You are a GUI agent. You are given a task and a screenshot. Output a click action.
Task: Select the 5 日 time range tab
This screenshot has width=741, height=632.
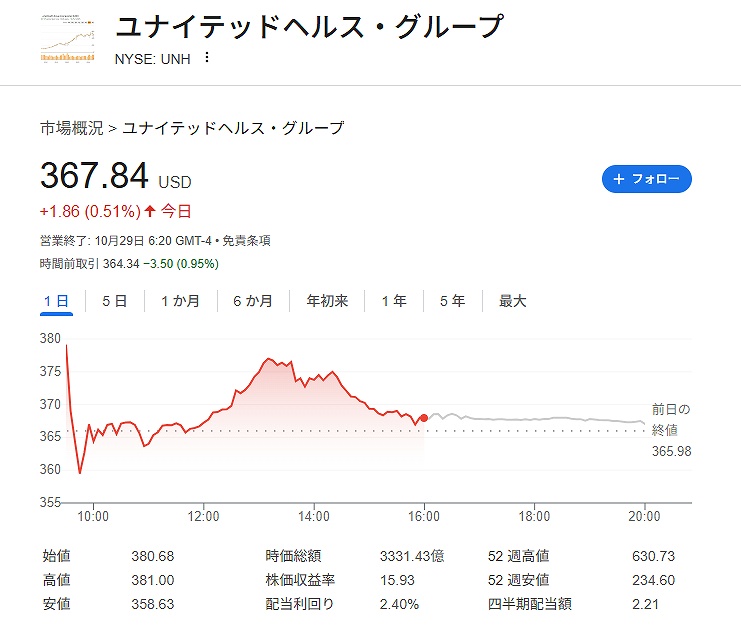click(x=114, y=301)
